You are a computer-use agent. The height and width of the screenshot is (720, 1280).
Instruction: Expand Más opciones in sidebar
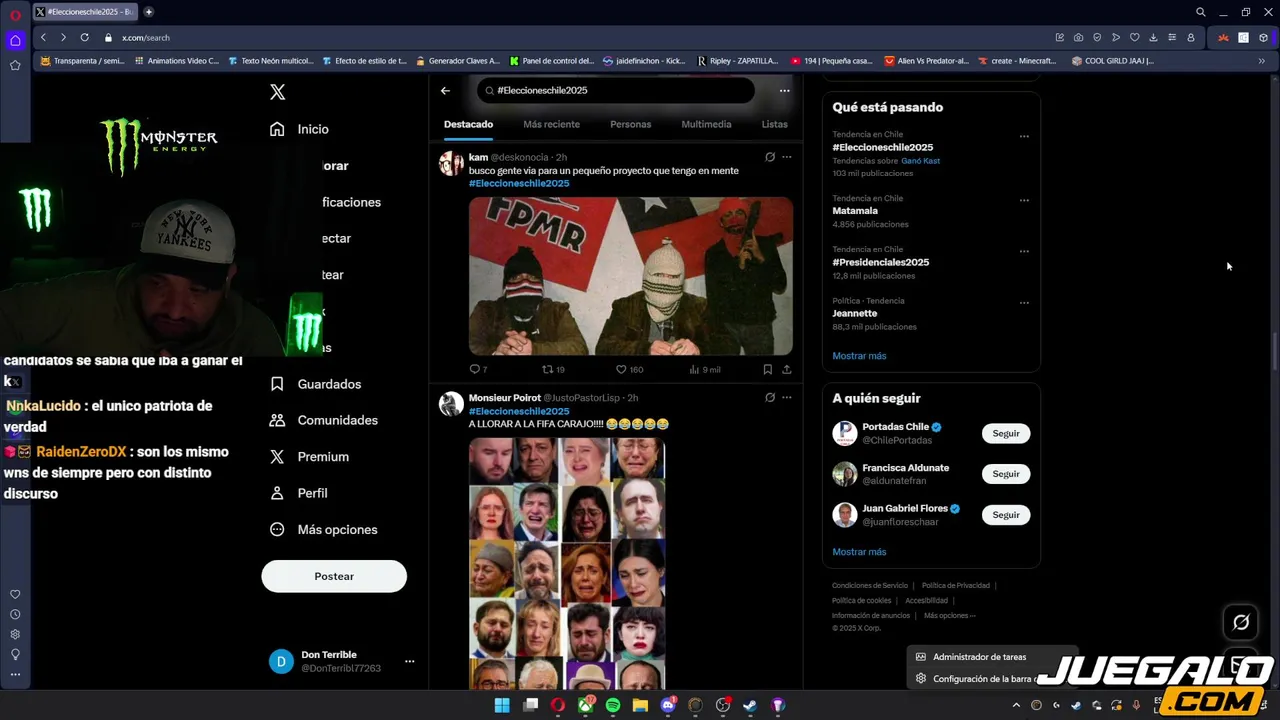click(323, 529)
